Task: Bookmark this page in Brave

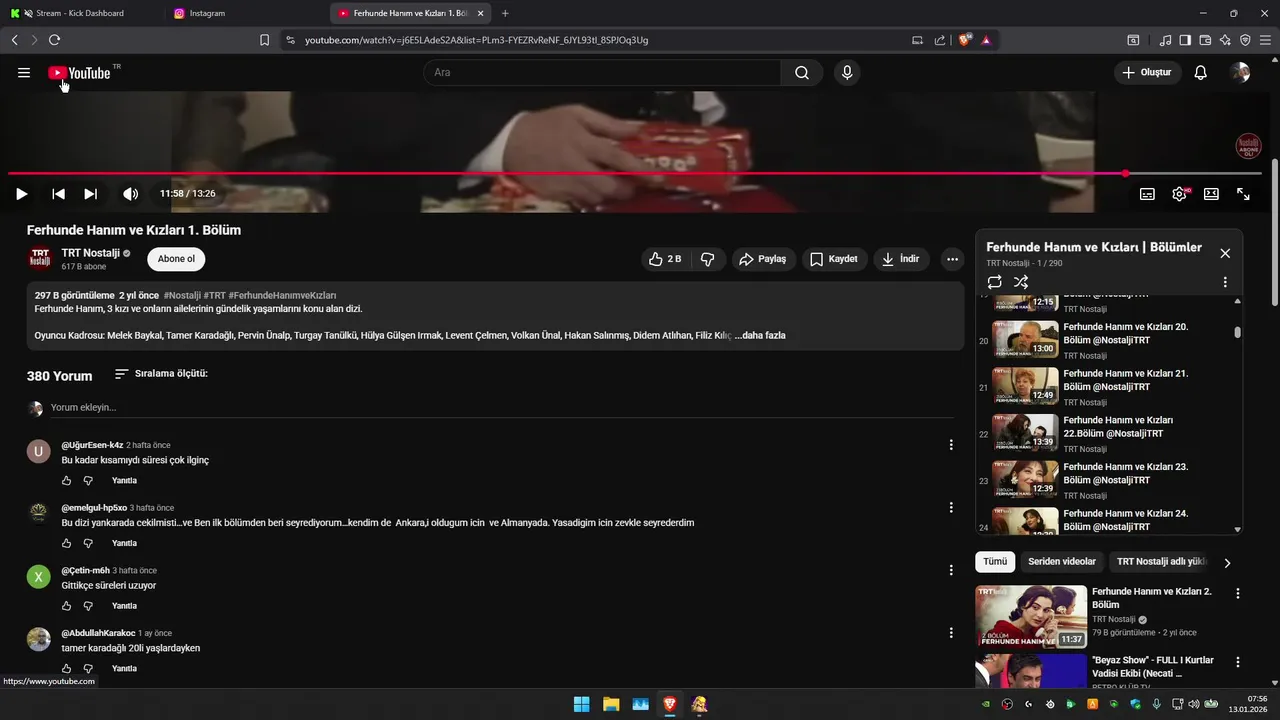Action: click(x=264, y=40)
